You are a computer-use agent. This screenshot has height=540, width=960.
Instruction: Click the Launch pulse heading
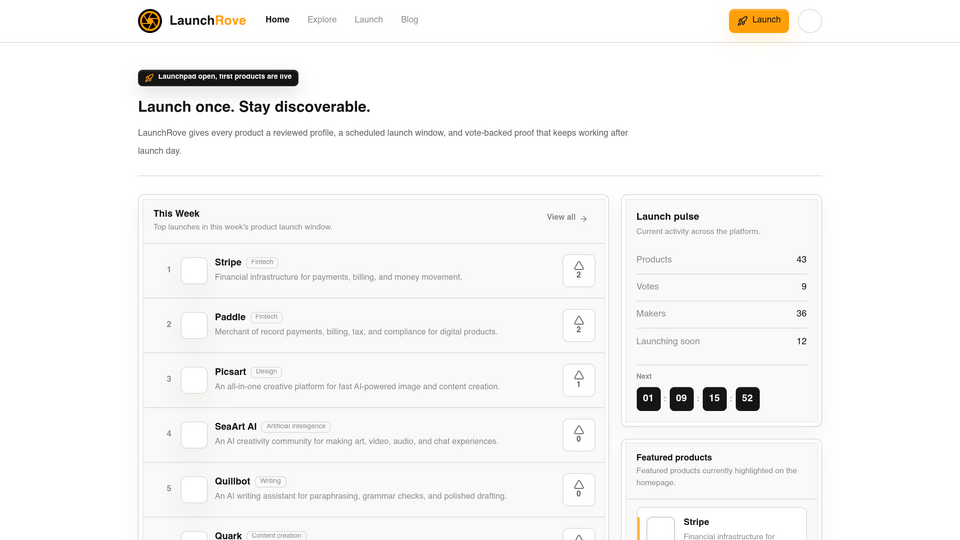pos(667,217)
